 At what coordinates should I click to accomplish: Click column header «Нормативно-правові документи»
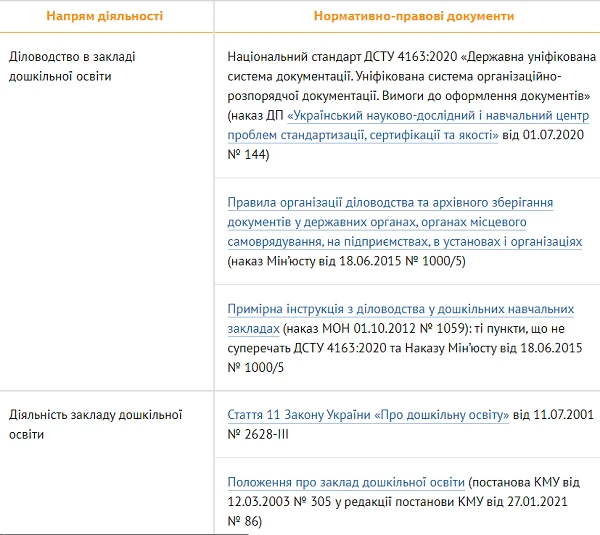pos(413,17)
